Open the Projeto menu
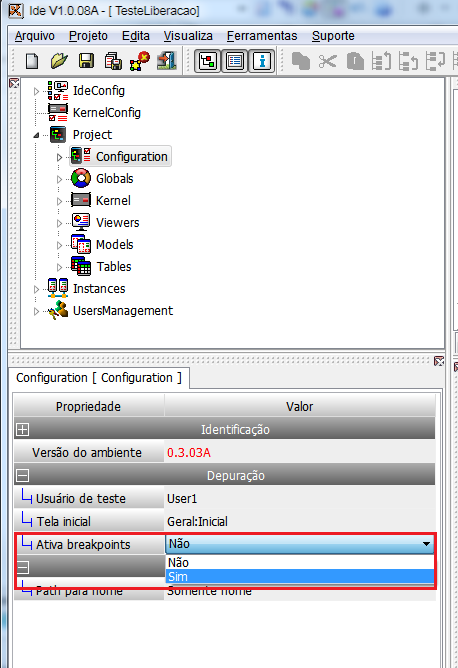The image size is (458, 668). coord(89,36)
